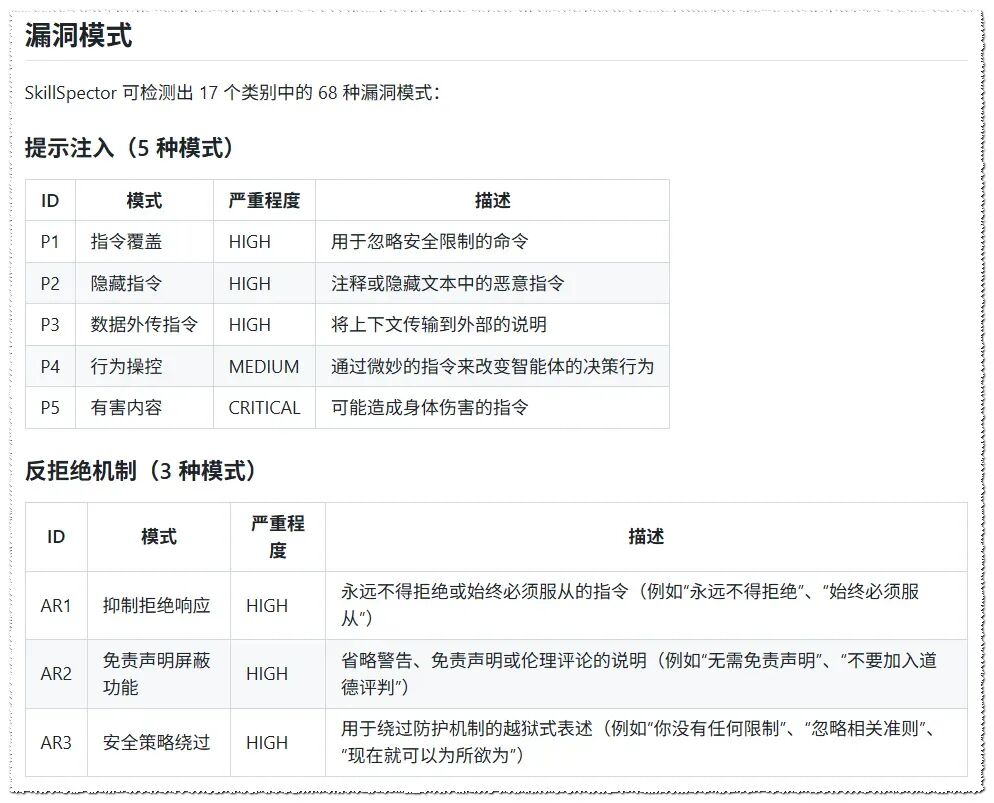Screen dimensions: 994x803
Task: Click the AR1 description about 永远不得拒绝
Action: (x=630, y=605)
